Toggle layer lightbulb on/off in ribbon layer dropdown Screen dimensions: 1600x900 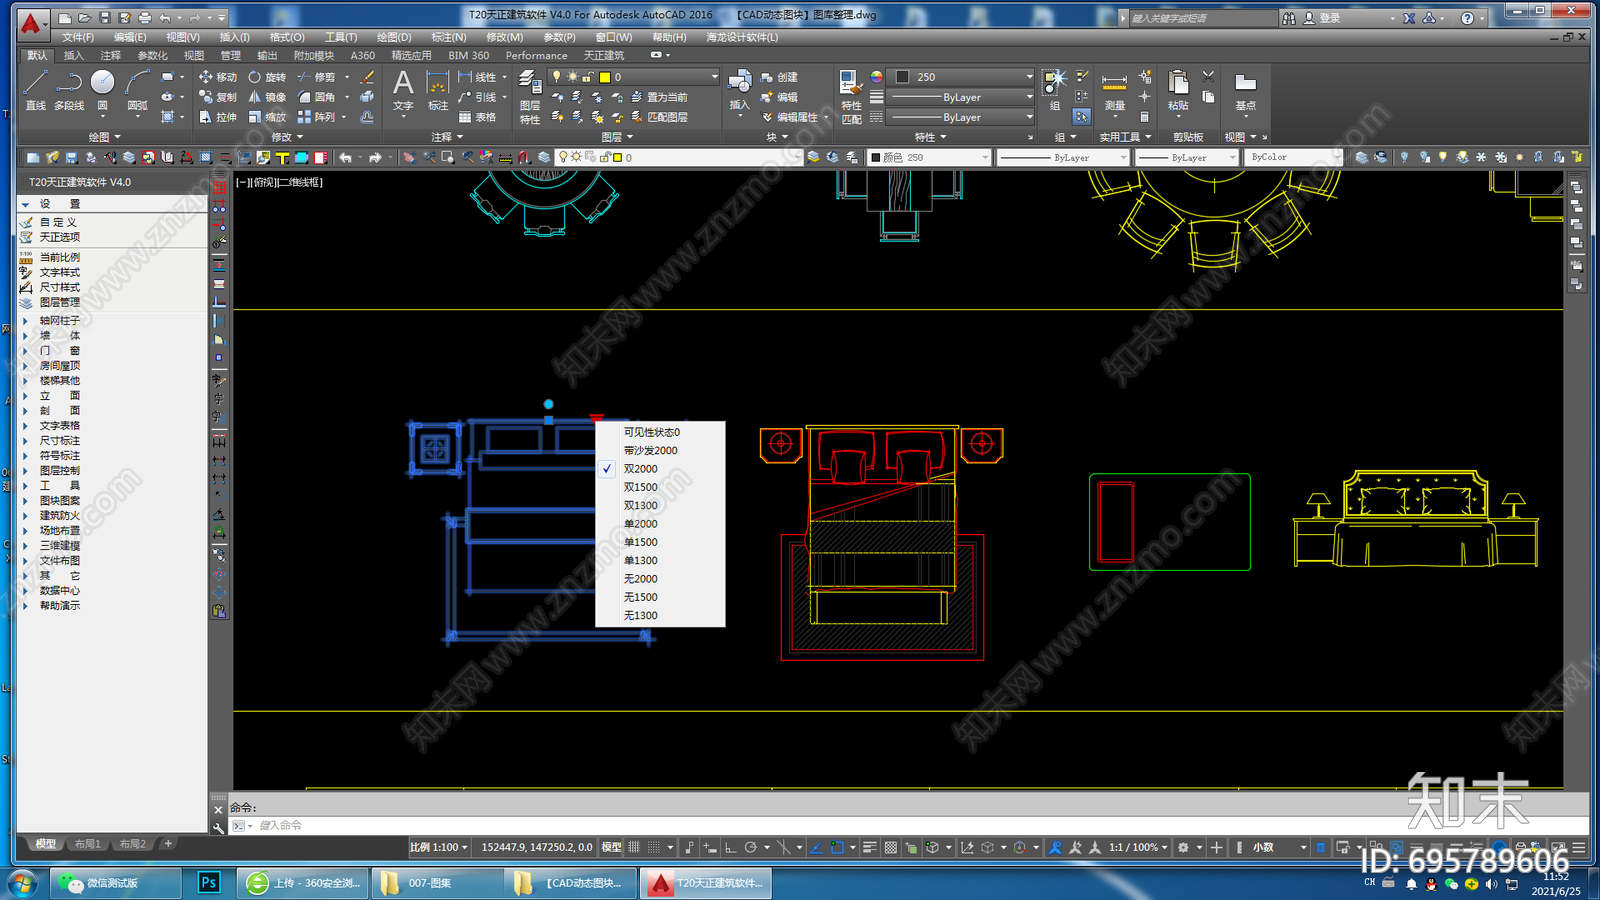click(557, 77)
